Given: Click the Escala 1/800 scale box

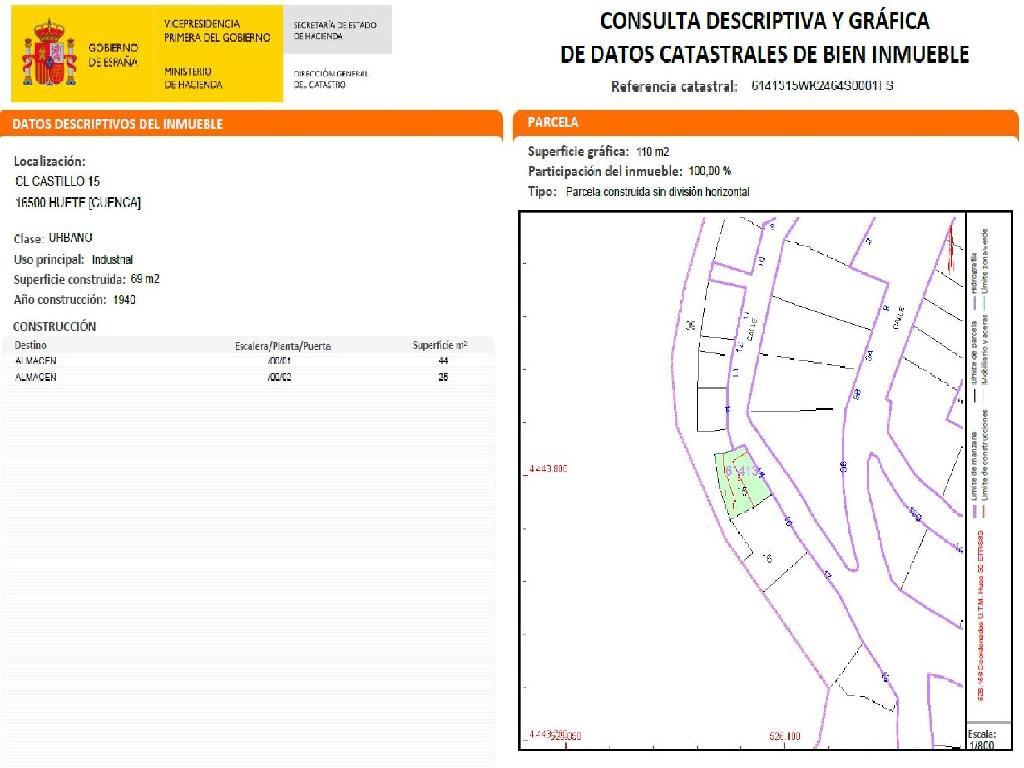Looking at the screenshot, I should pyautogui.click(x=982, y=739).
